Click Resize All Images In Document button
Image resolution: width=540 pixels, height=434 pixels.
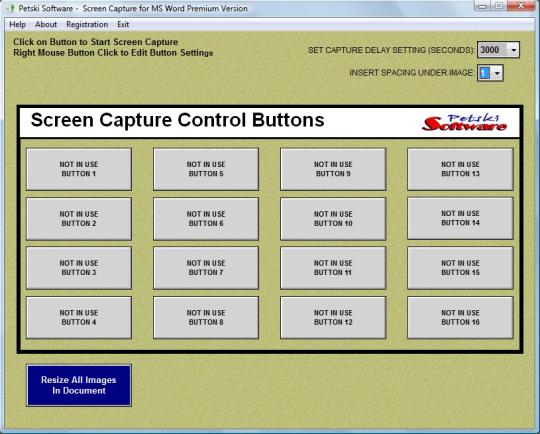click(79, 385)
